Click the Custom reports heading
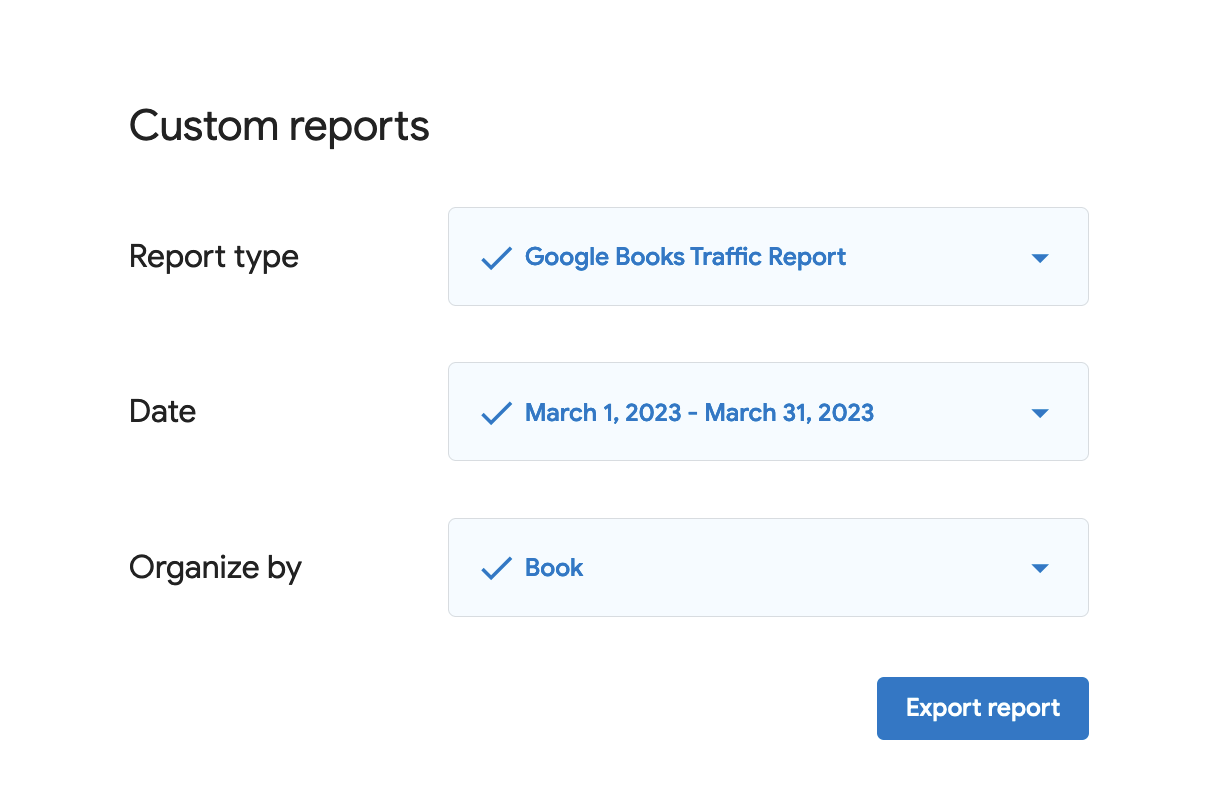 (x=279, y=127)
